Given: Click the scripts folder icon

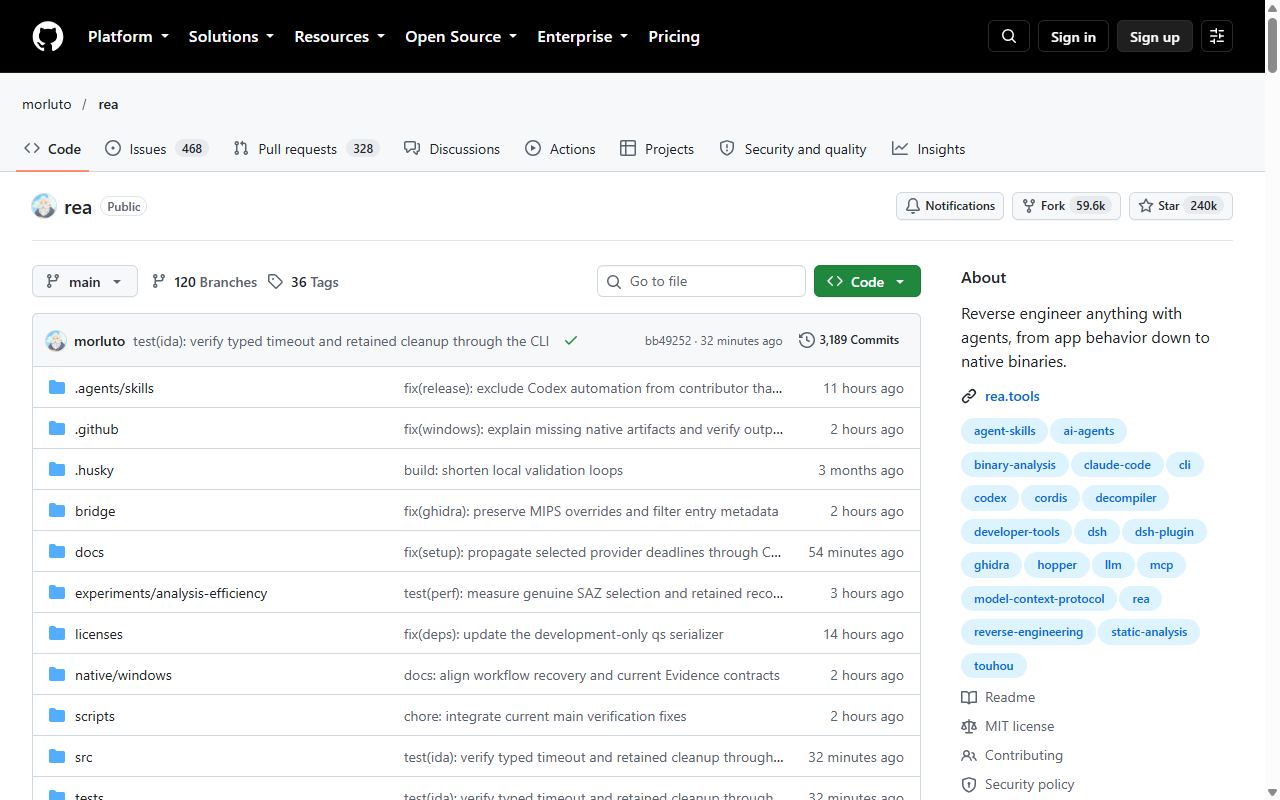Looking at the screenshot, I should click(x=57, y=716).
